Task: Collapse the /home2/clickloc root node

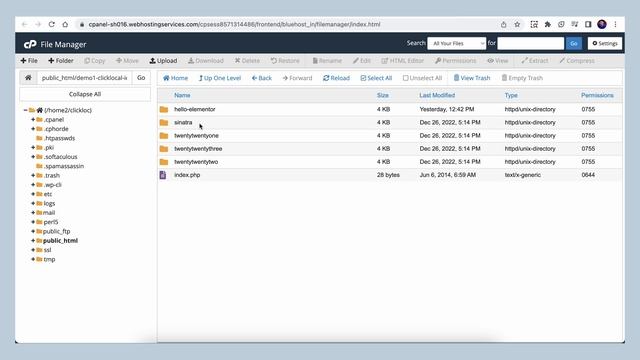Action: (x=25, y=110)
